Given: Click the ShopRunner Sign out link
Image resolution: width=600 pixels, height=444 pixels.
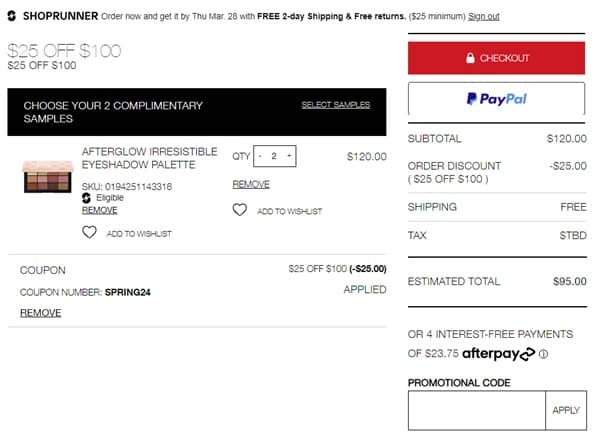Looking at the screenshot, I should click(483, 17).
